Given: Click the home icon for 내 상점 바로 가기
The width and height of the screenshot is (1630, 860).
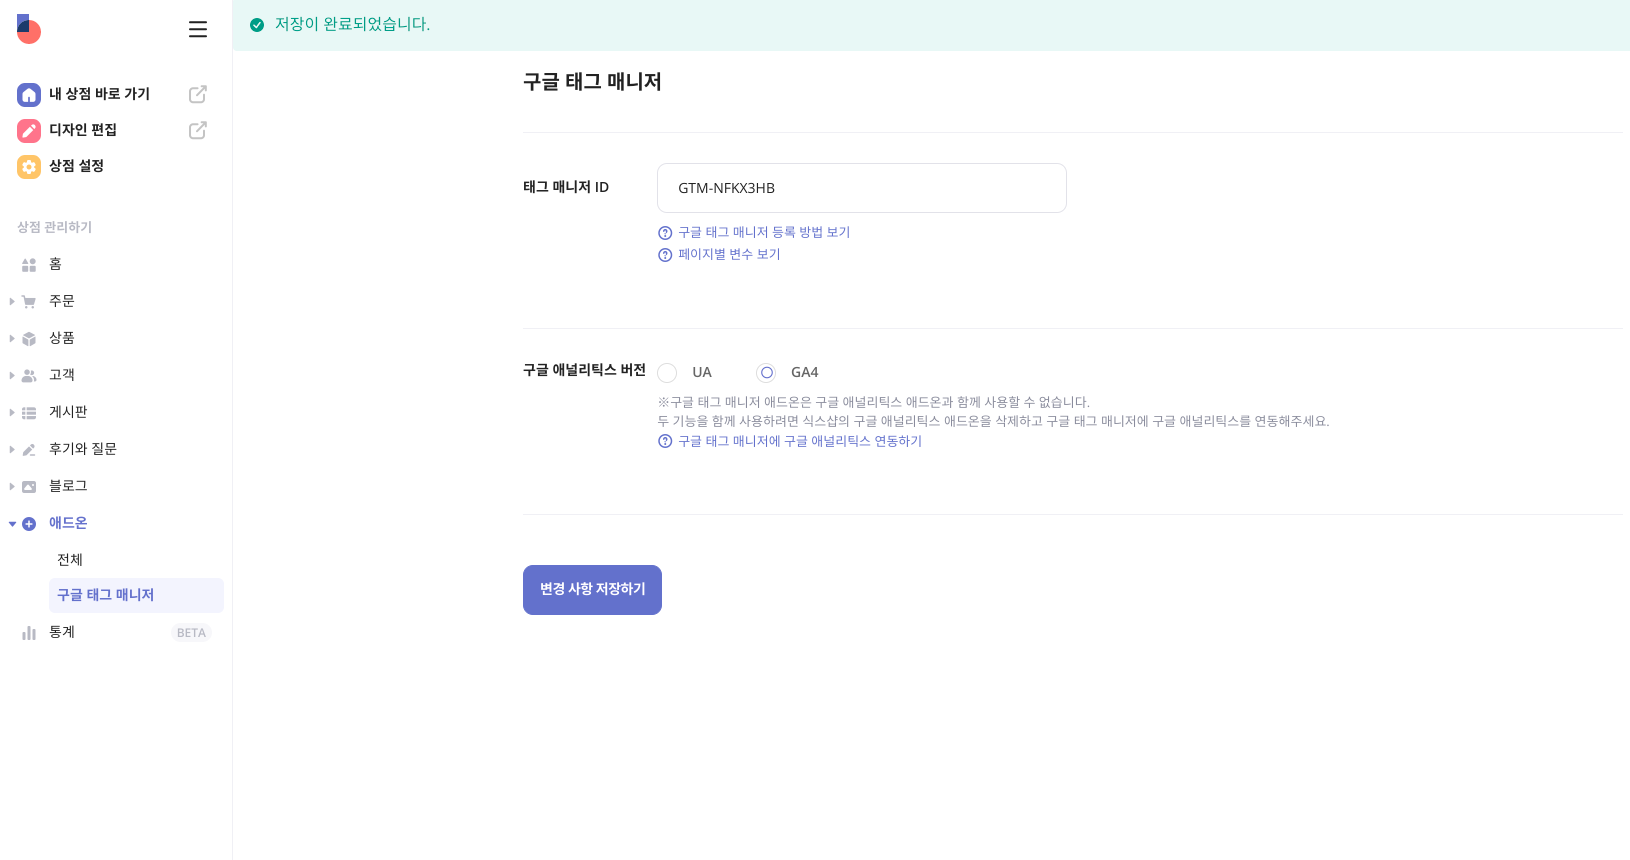Looking at the screenshot, I should pyautogui.click(x=29, y=94).
